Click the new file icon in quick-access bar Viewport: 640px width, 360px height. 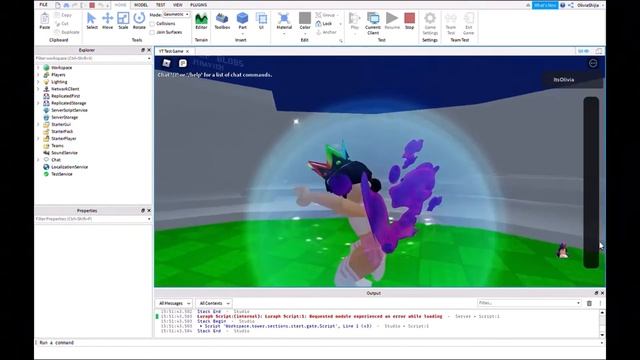pos(58,5)
